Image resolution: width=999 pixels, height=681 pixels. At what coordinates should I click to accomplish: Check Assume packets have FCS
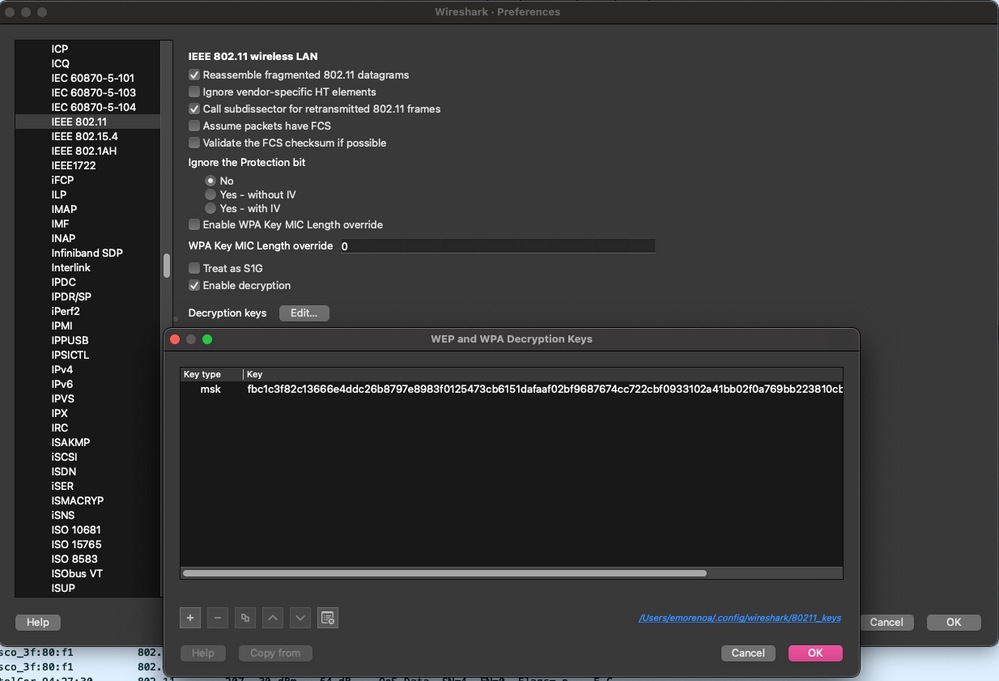193,125
